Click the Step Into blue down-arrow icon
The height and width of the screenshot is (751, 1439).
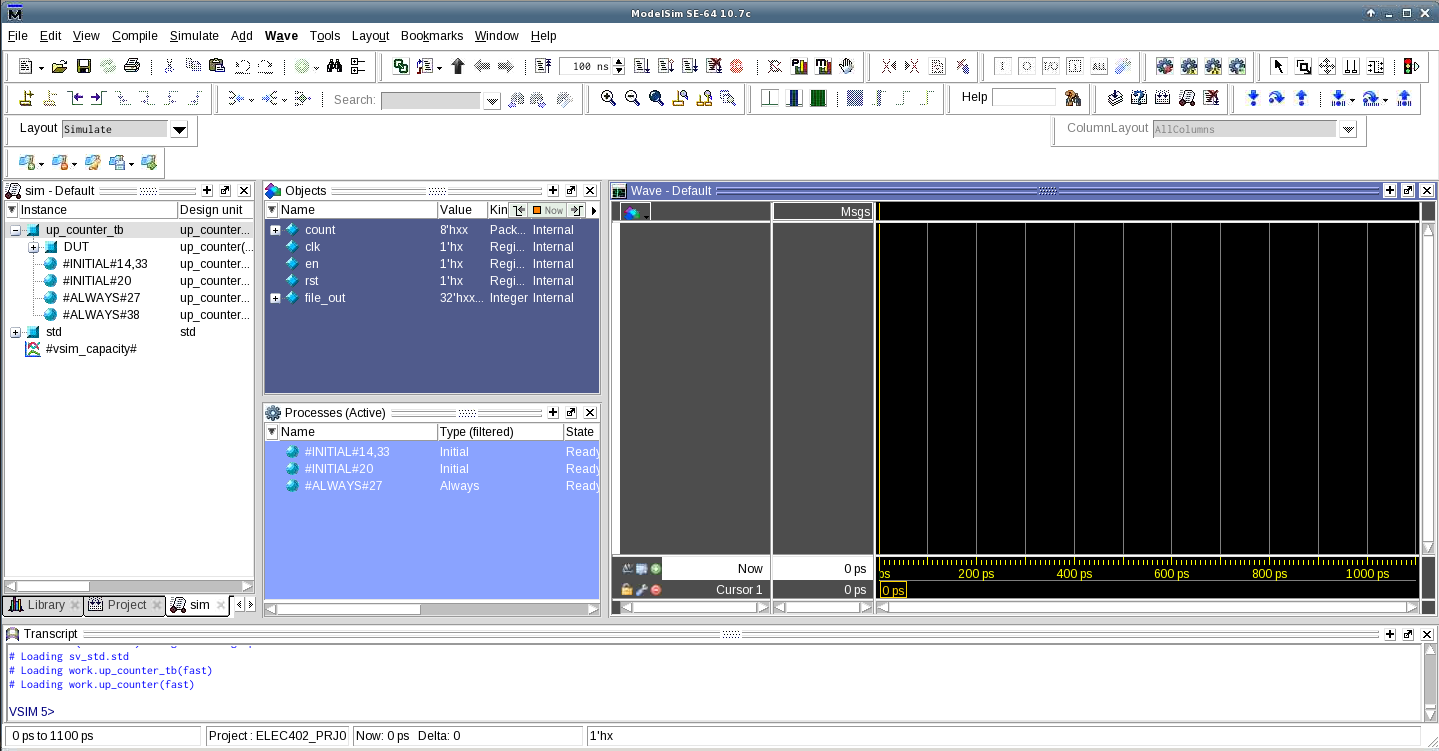point(1253,98)
